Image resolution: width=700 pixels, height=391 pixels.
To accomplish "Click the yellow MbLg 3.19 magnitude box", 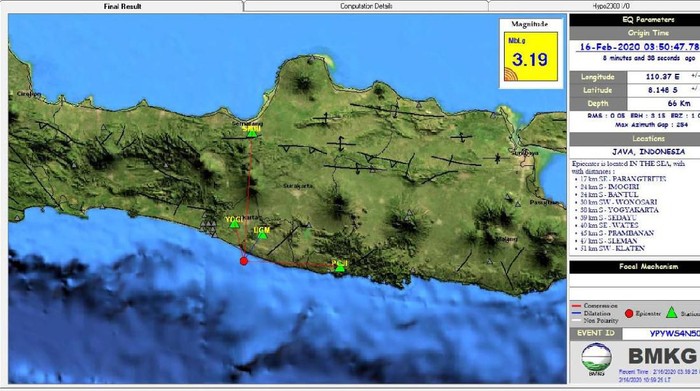I will click(531, 57).
